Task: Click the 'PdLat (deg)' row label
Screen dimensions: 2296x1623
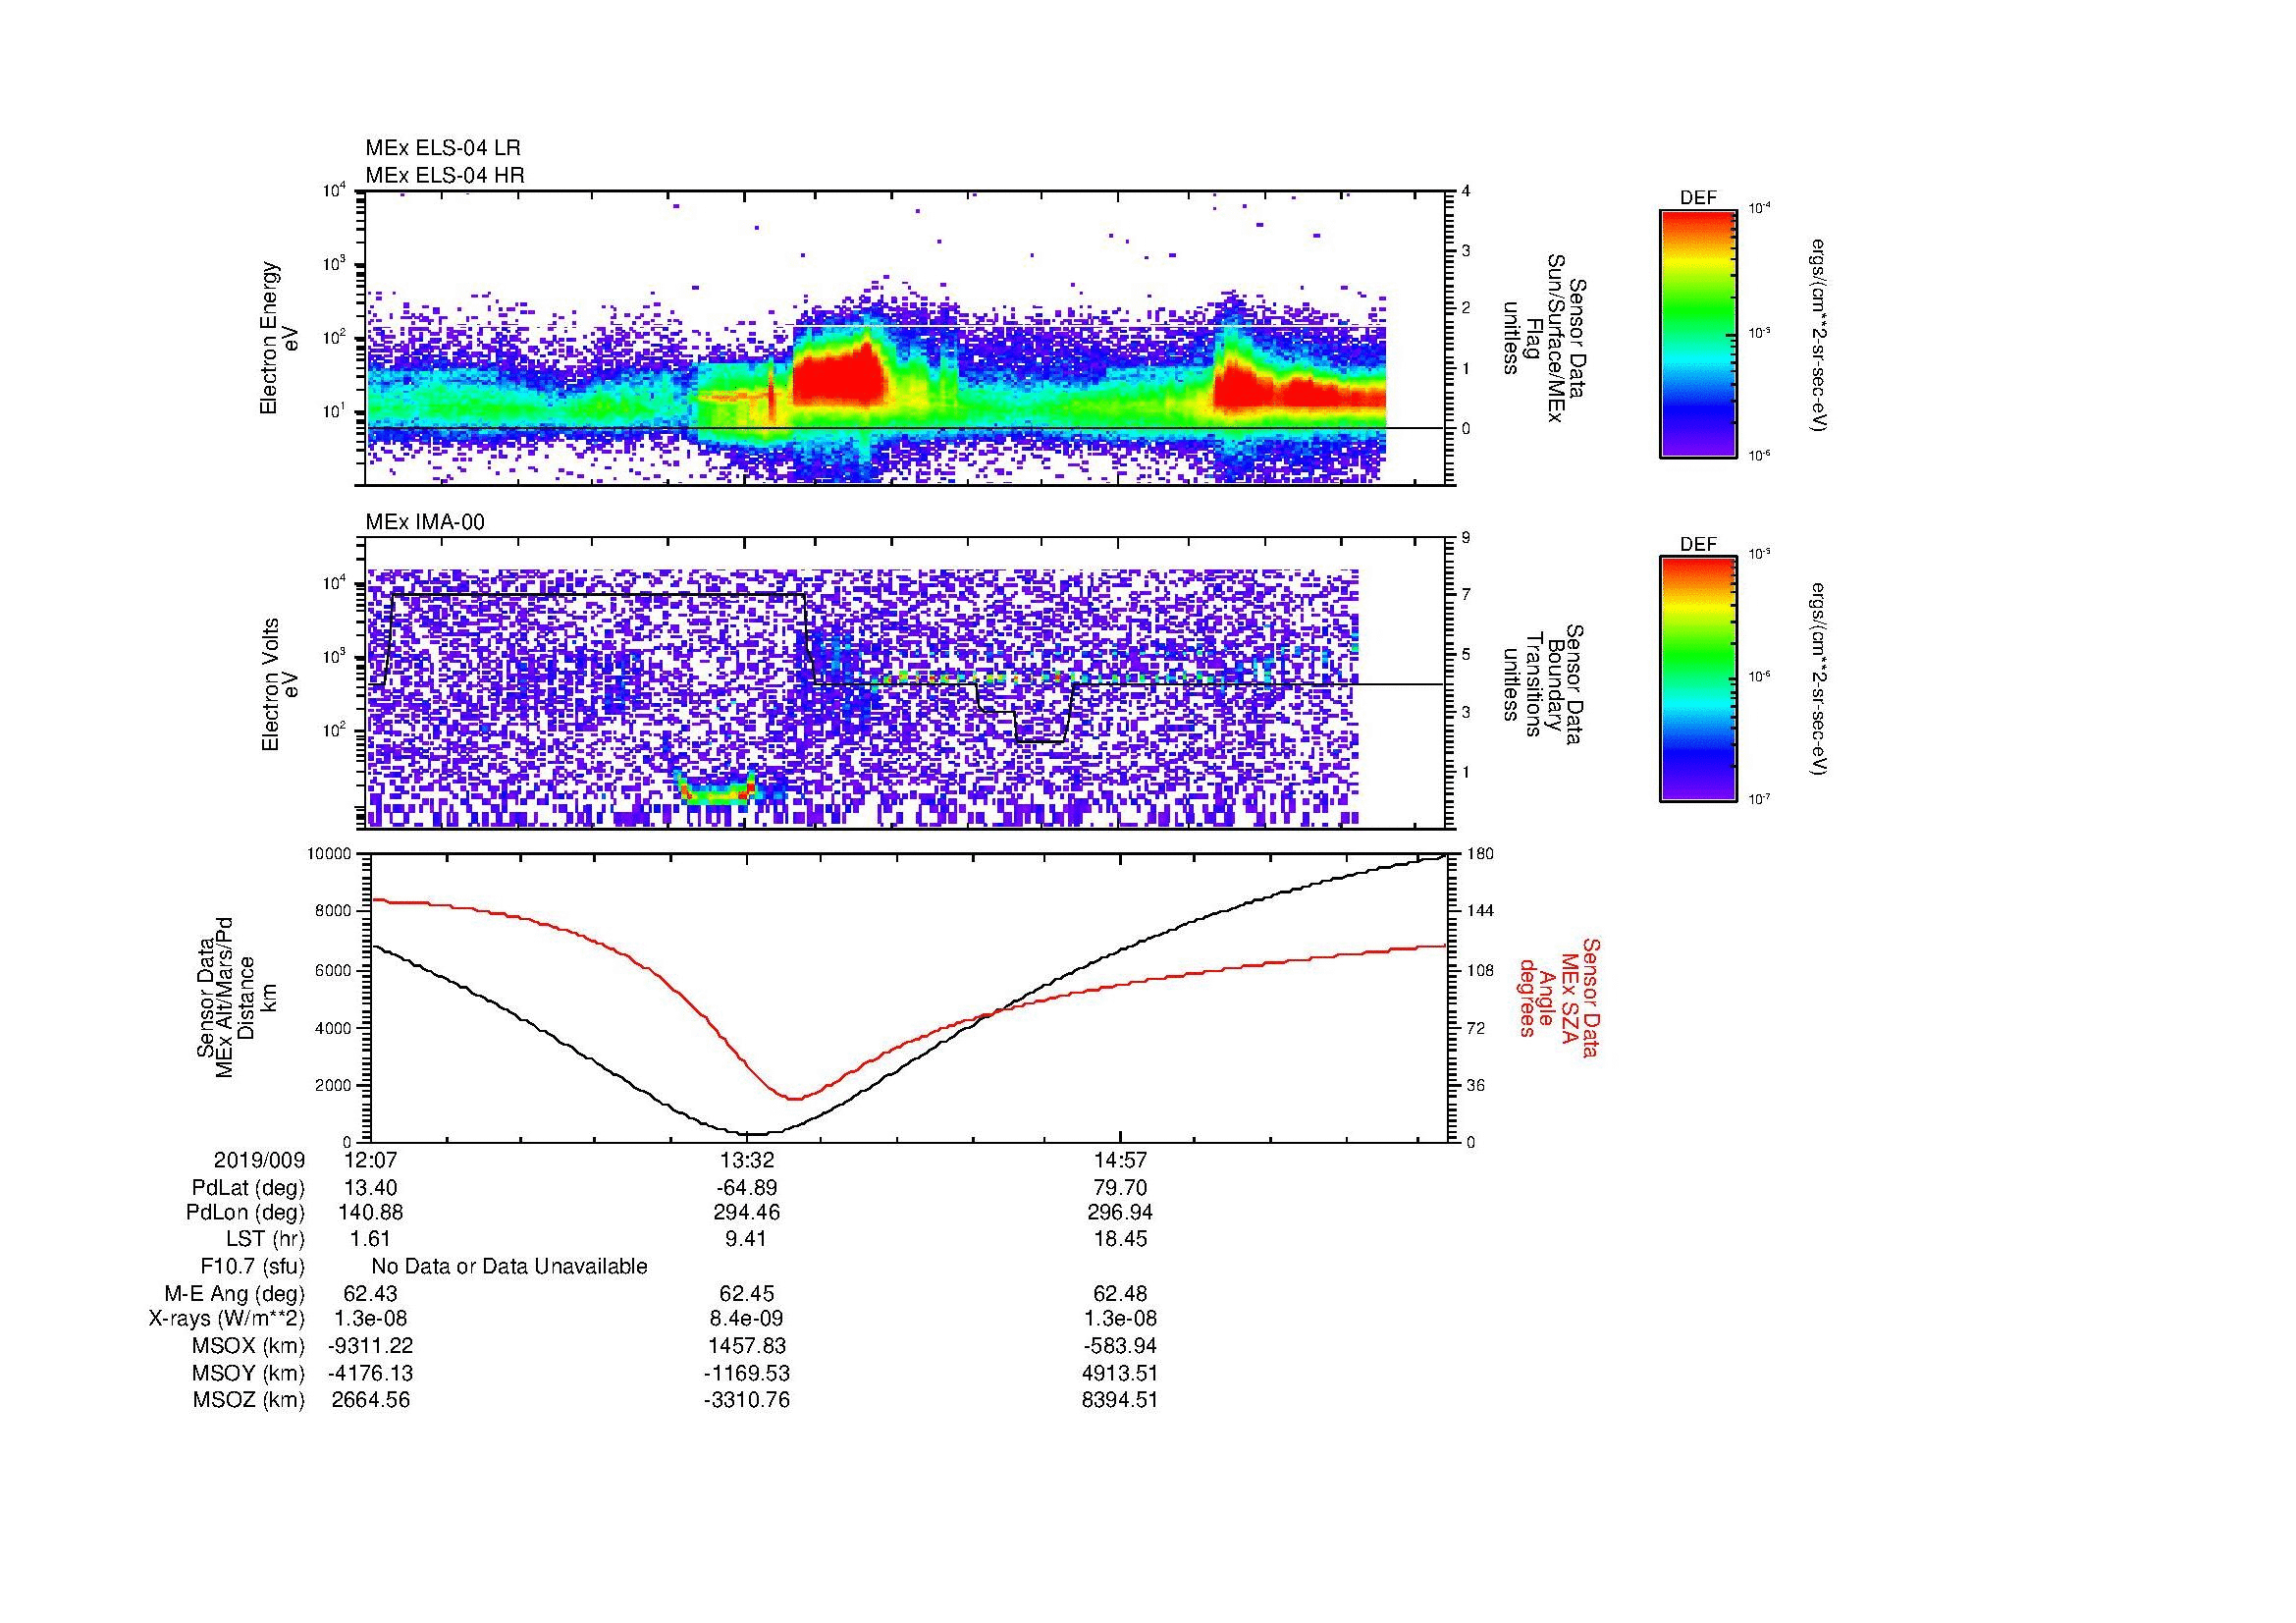Action: click(x=248, y=1188)
